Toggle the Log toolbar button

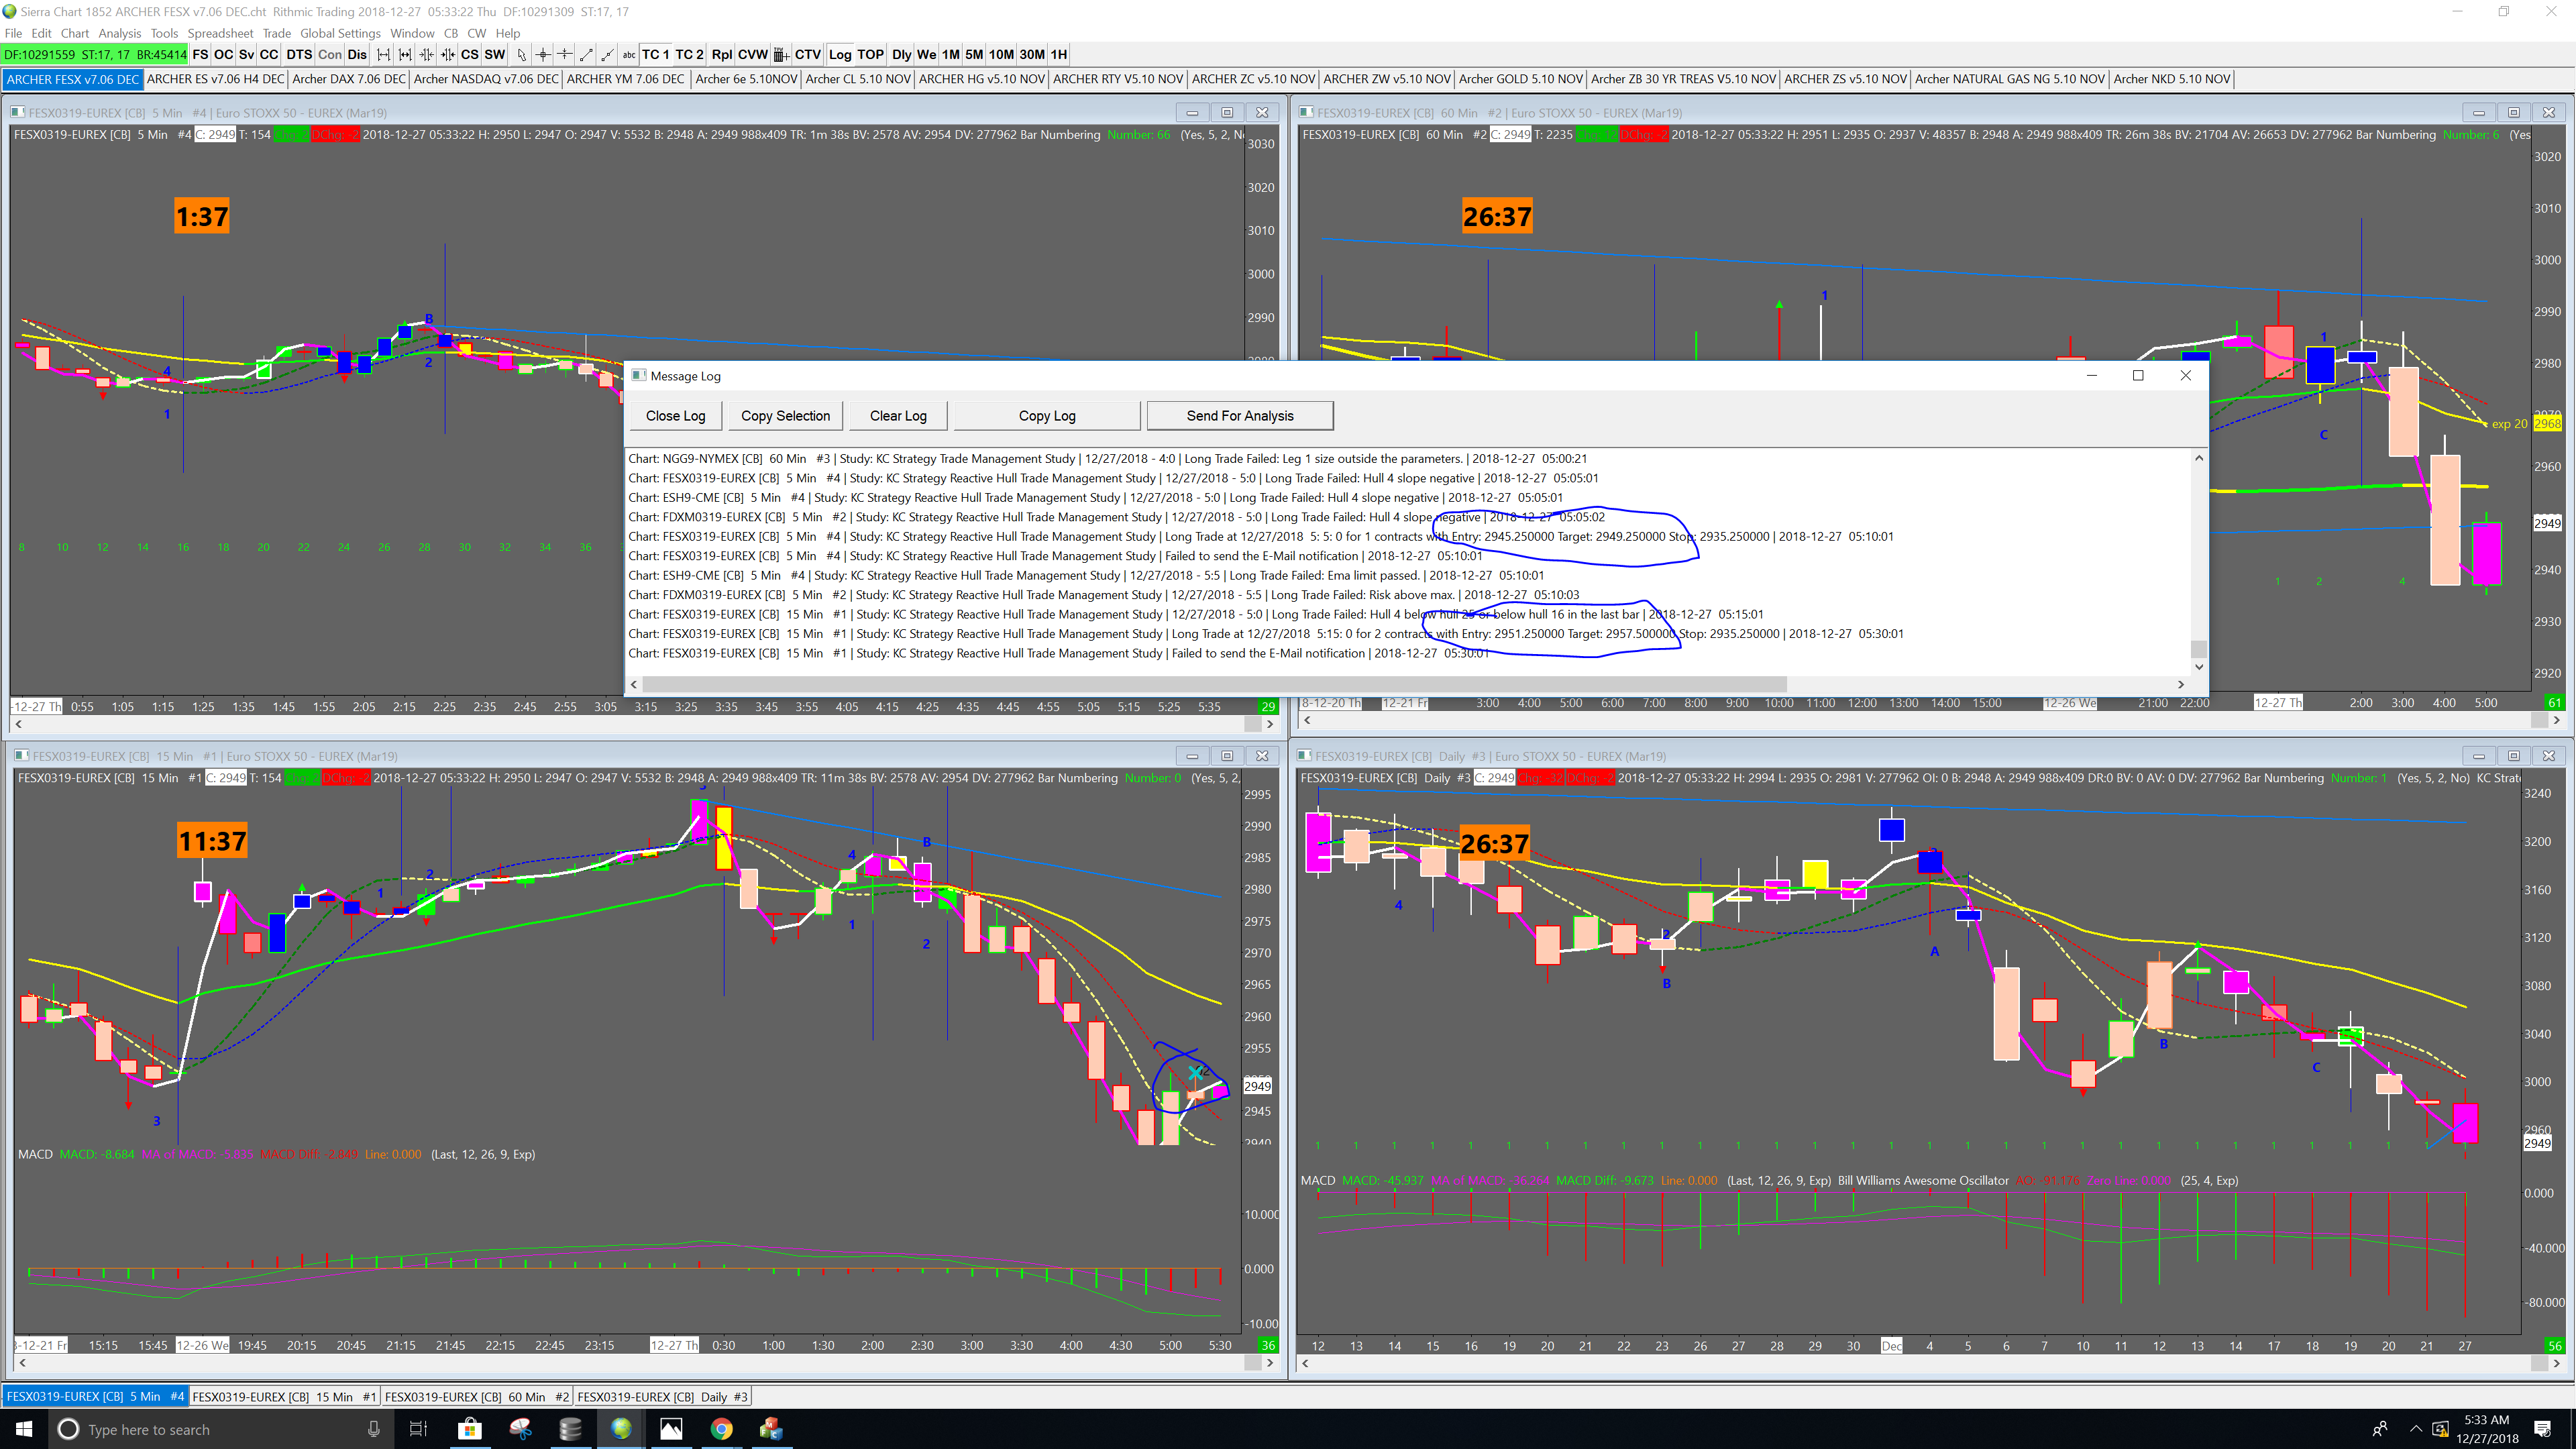[840, 55]
